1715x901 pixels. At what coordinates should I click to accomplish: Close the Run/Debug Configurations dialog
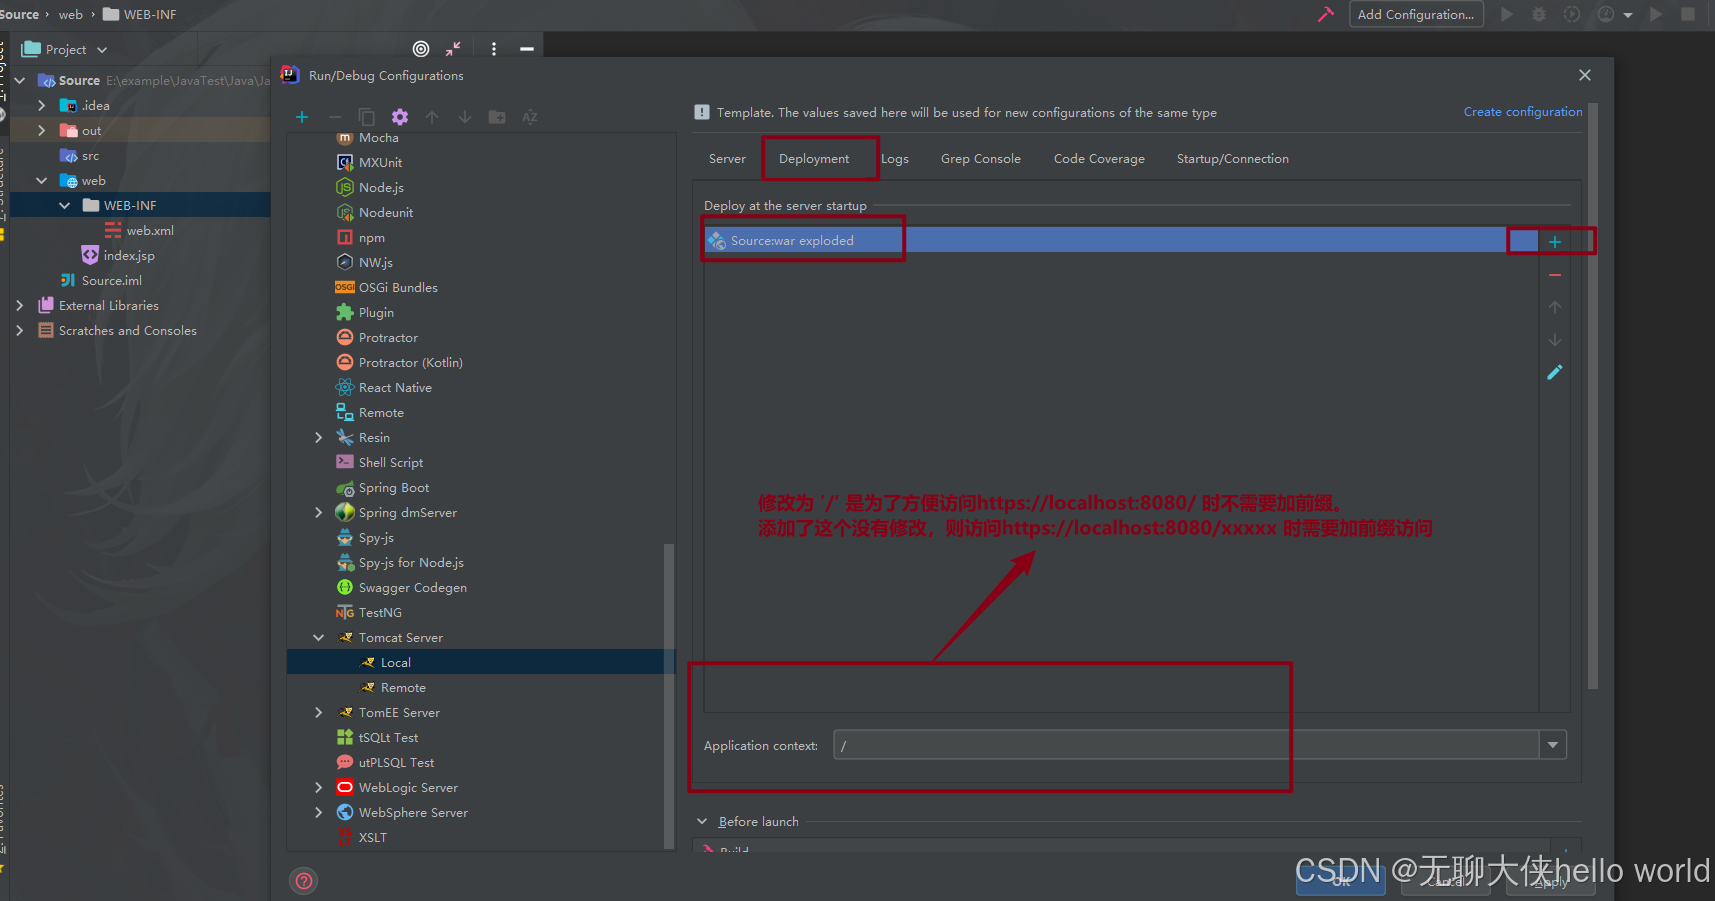(1585, 75)
